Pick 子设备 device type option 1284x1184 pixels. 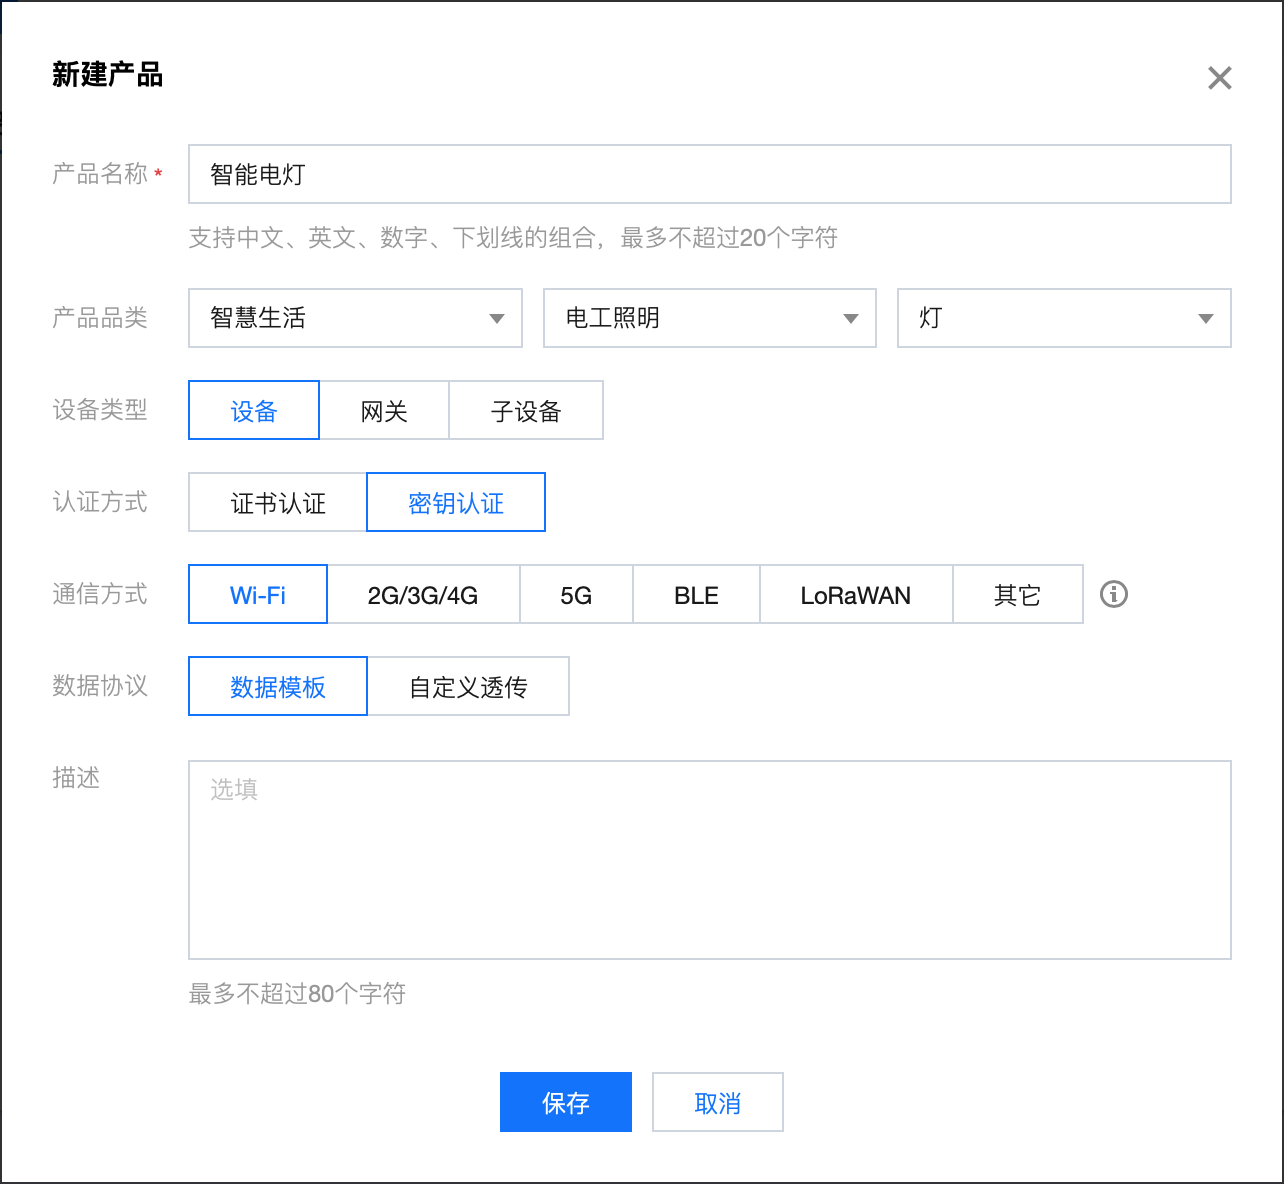[526, 410]
